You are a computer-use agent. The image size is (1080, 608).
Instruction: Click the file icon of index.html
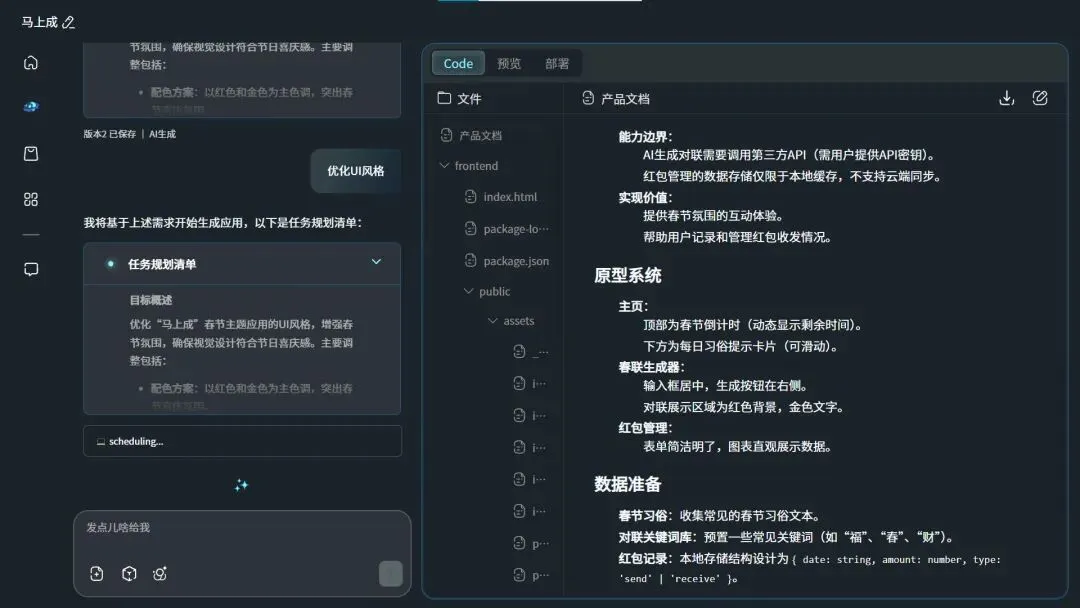tap(470, 197)
